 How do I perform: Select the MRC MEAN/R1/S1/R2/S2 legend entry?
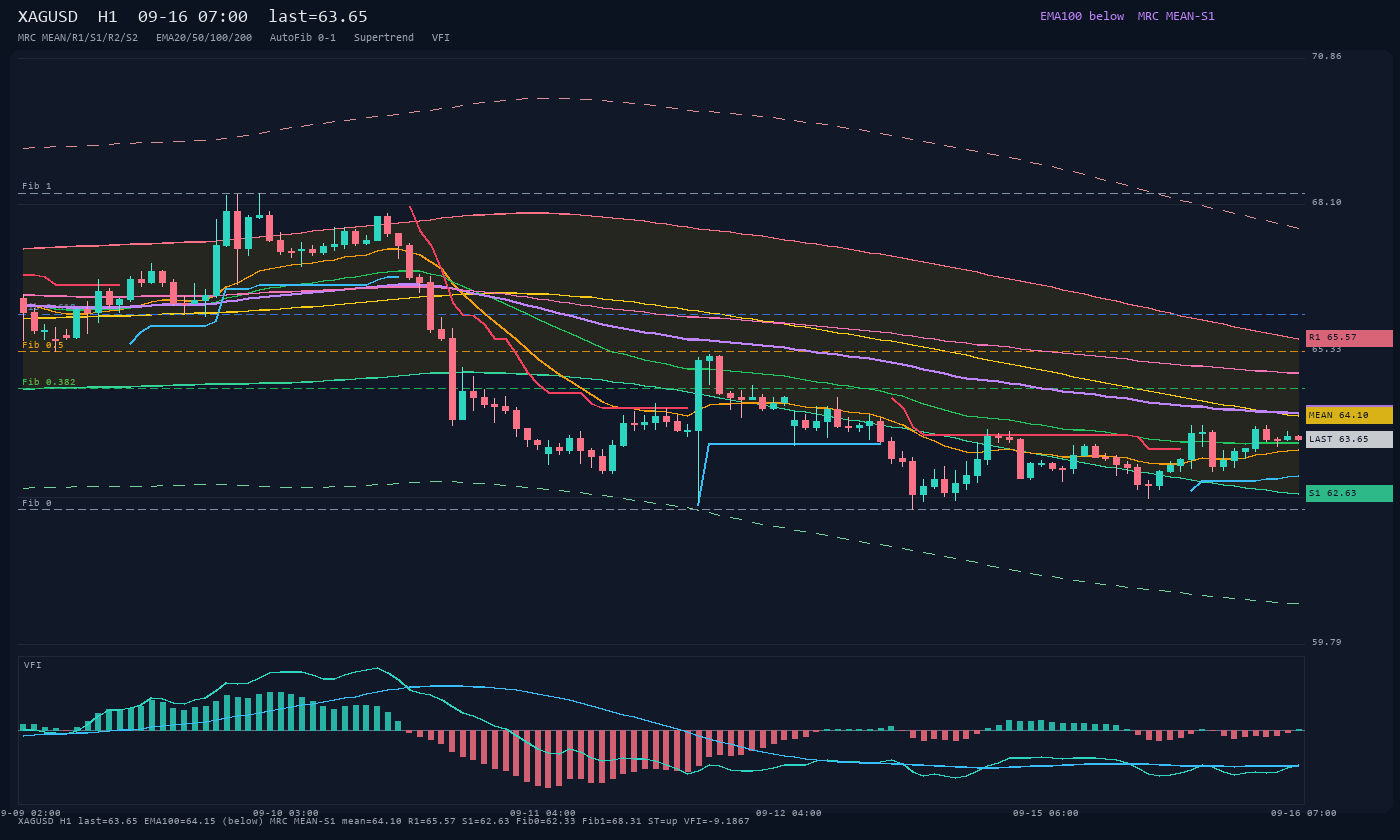click(x=78, y=38)
